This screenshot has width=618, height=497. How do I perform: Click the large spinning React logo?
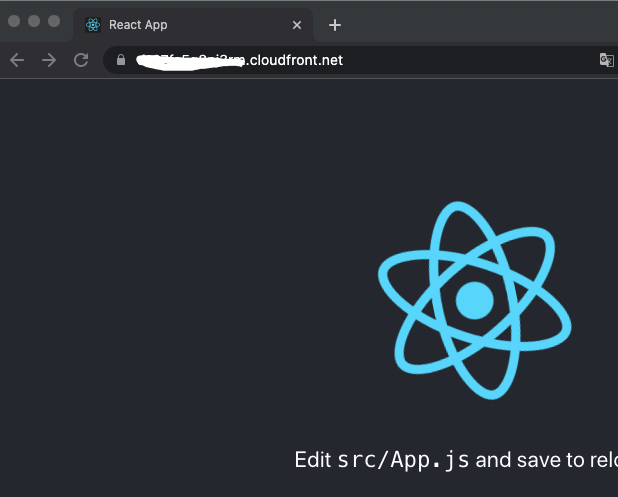[475, 300]
